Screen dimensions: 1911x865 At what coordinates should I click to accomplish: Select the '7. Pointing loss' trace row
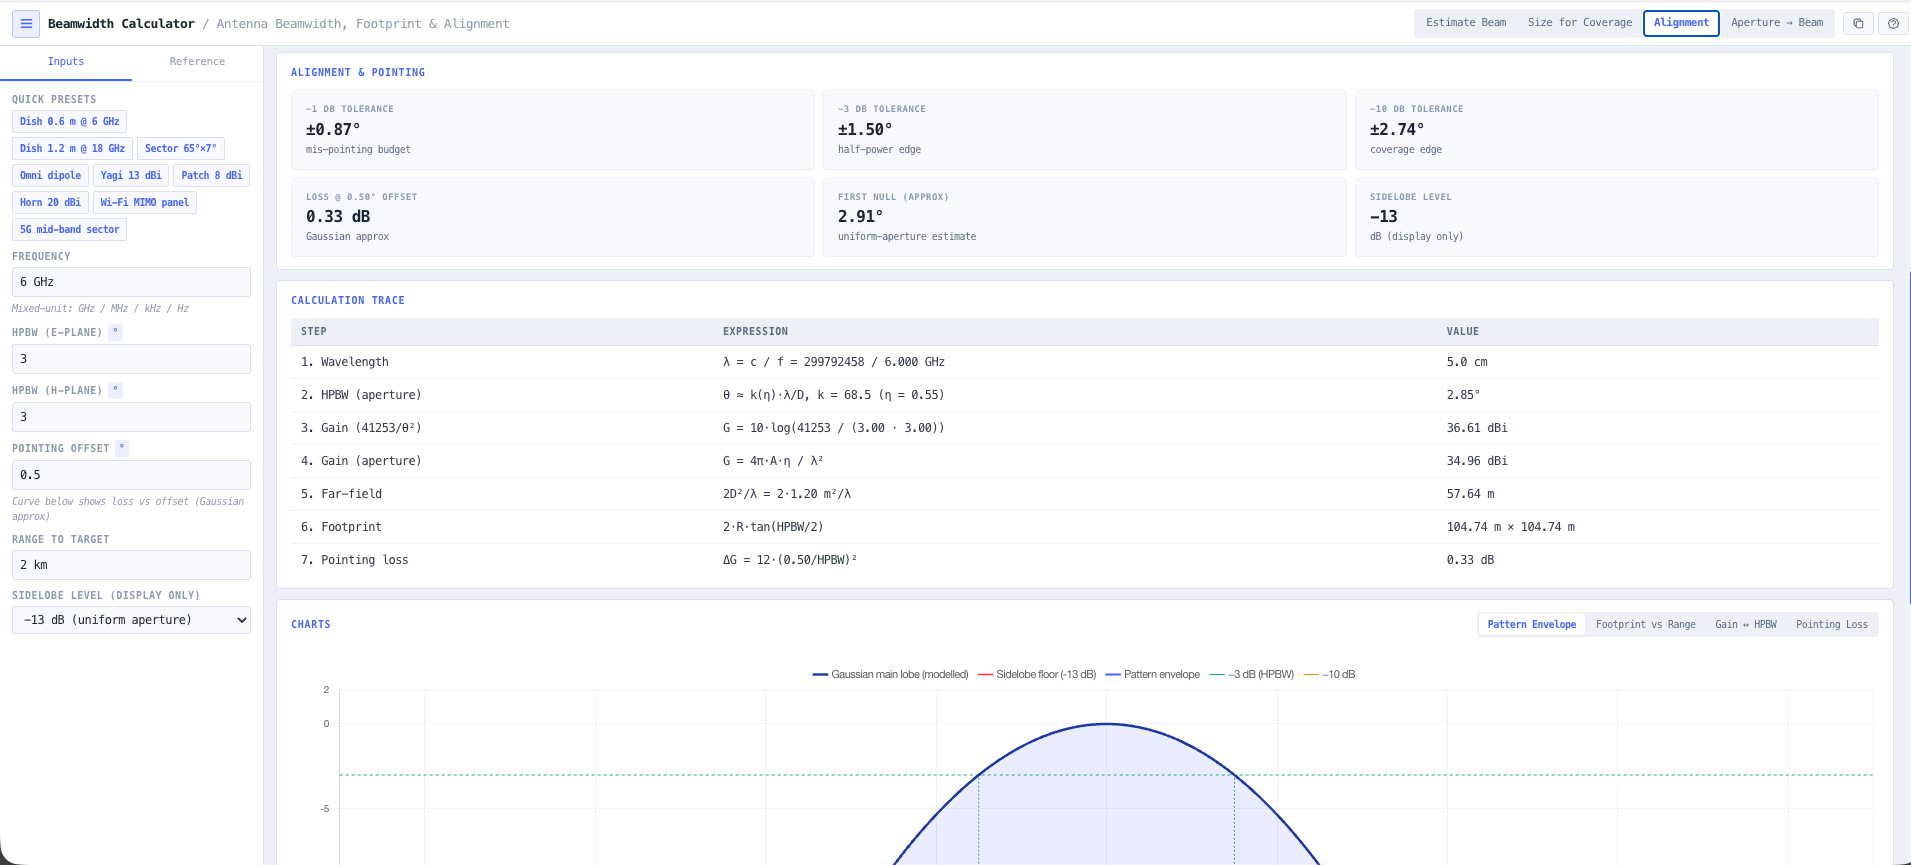pyautogui.click(x=1085, y=560)
